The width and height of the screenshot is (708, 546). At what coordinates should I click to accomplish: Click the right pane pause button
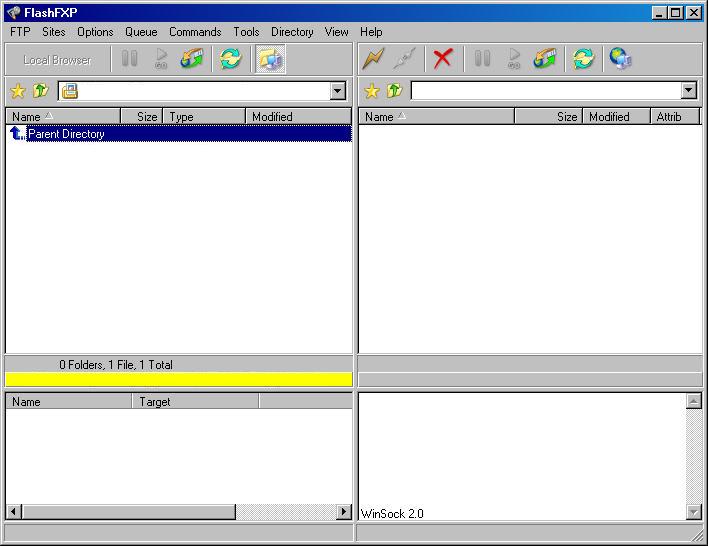[x=482, y=59]
